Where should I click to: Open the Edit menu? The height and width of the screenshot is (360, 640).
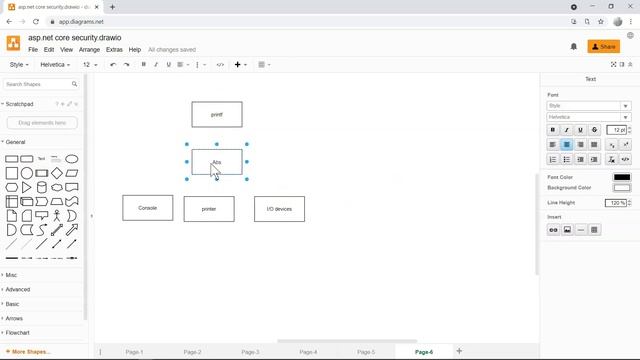click(49, 49)
